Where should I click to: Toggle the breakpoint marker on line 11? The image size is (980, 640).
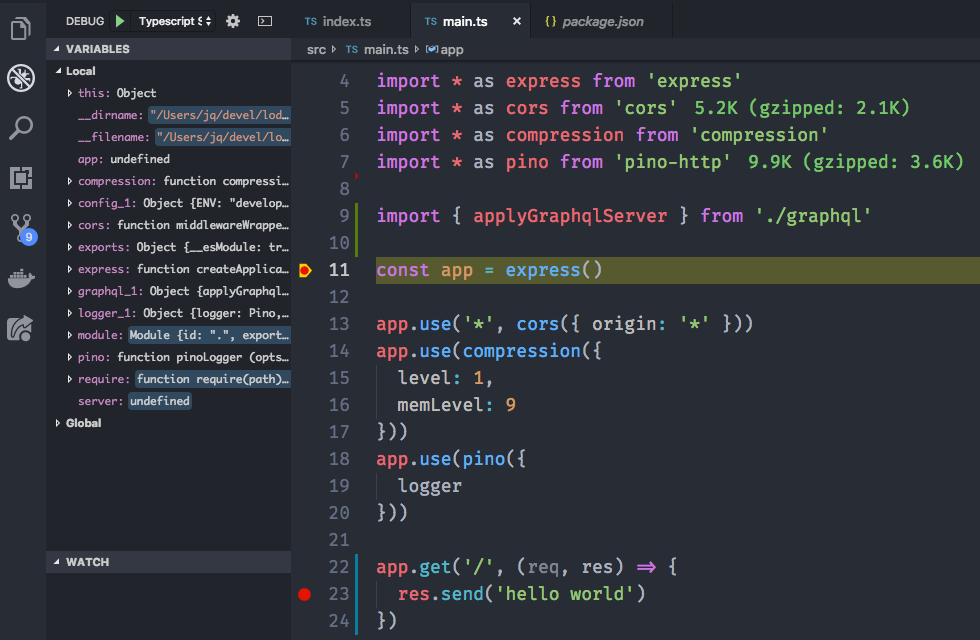[x=306, y=269]
